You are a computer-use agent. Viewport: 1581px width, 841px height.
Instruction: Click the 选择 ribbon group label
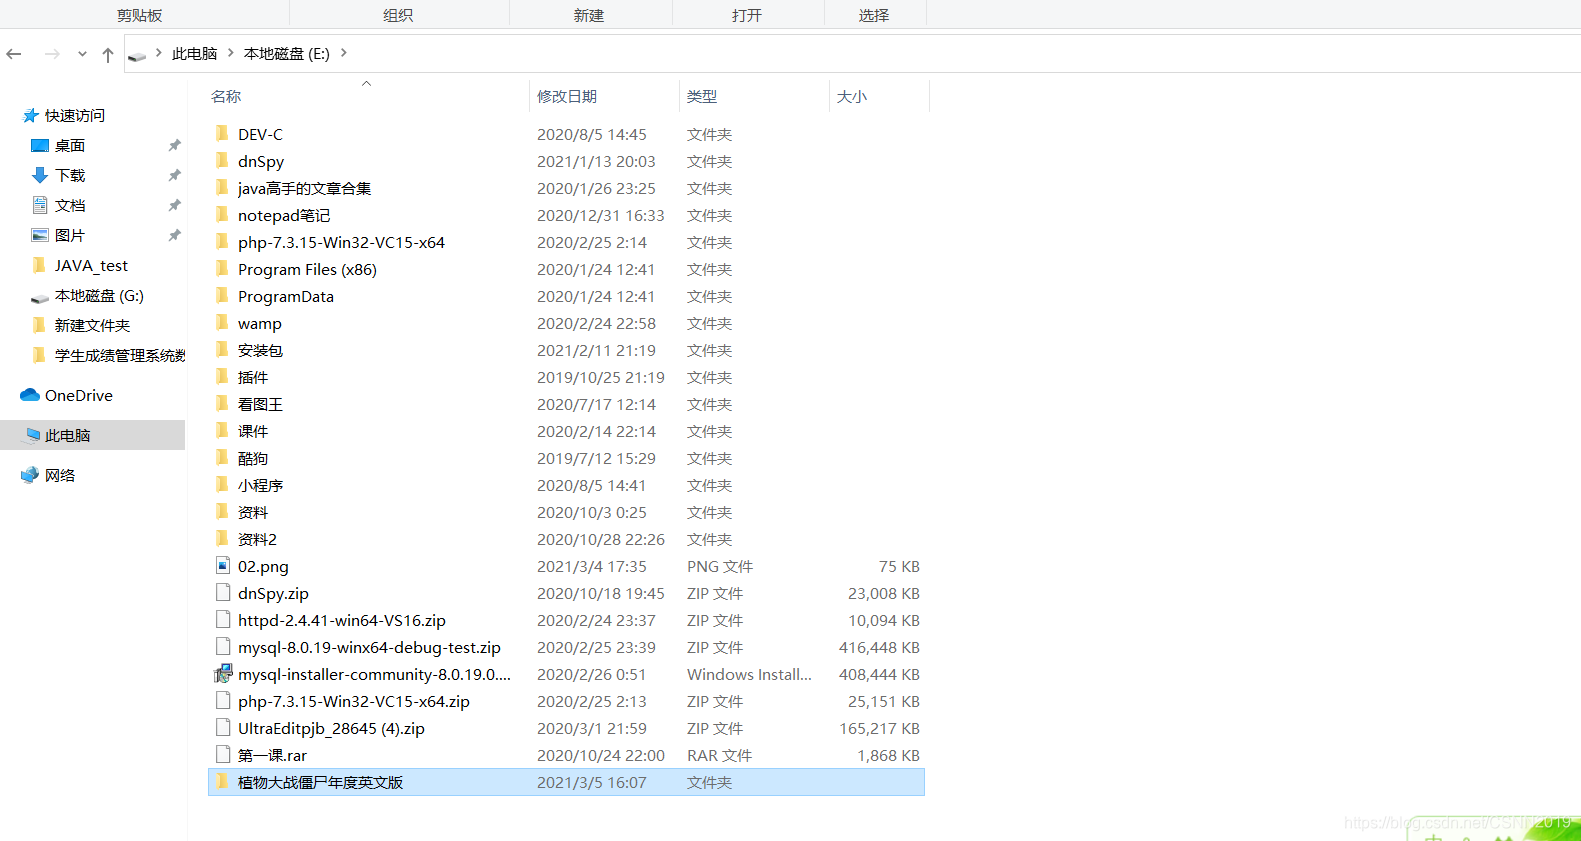(x=874, y=16)
